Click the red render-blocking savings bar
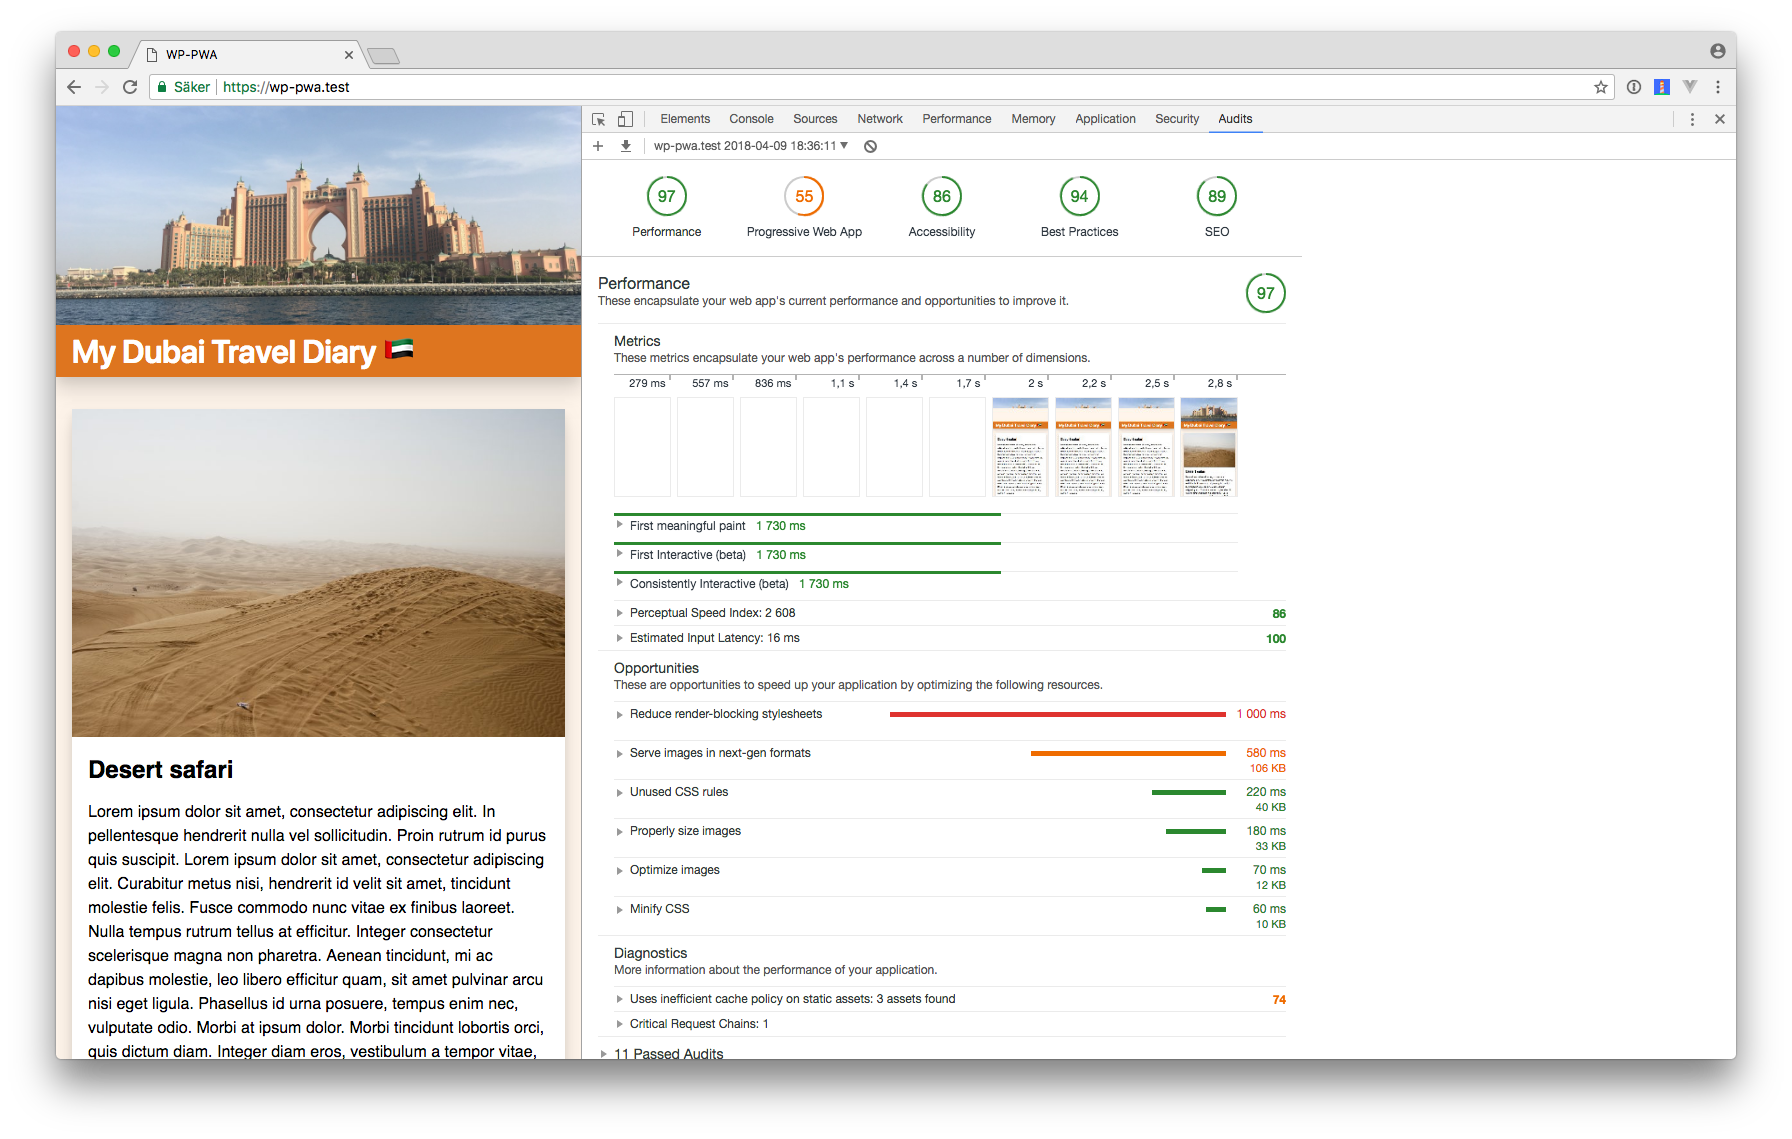1792x1139 pixels. point(1058,714)
